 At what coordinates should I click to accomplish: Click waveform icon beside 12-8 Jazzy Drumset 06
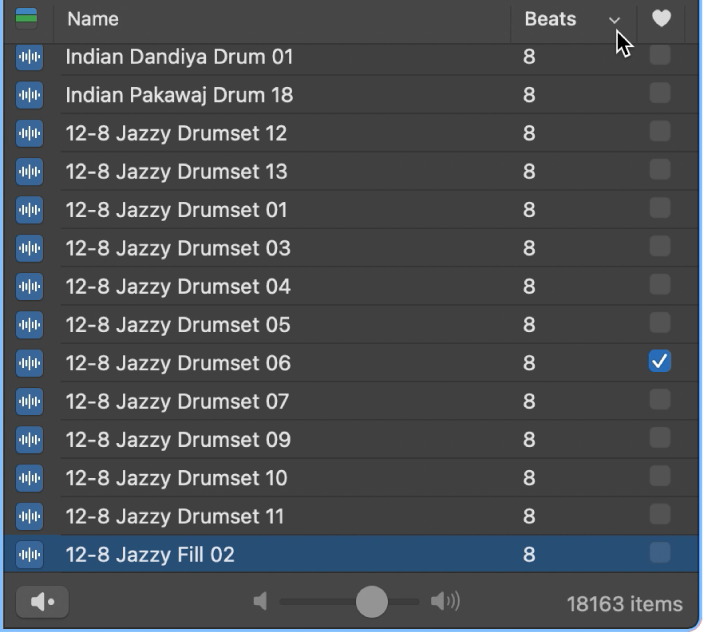tap(29, 363)
